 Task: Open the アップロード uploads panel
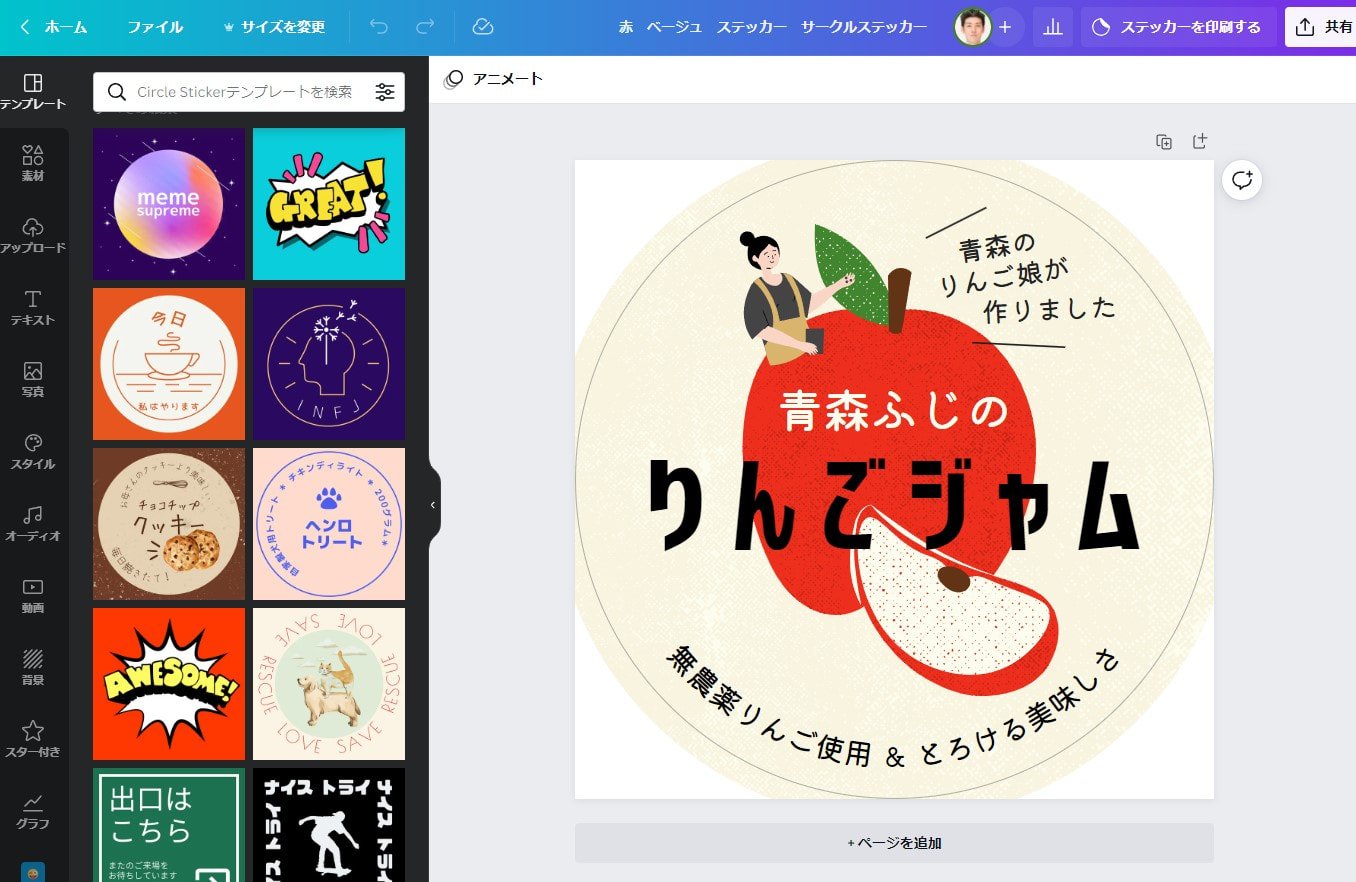33,235
